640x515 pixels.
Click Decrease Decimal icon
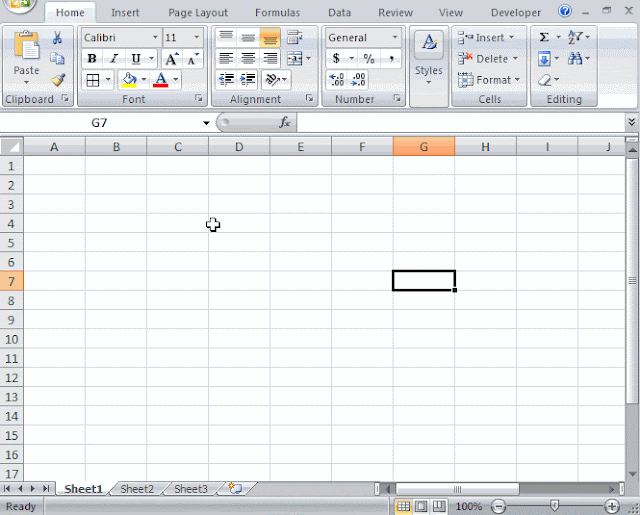click(x=358, y=80)
